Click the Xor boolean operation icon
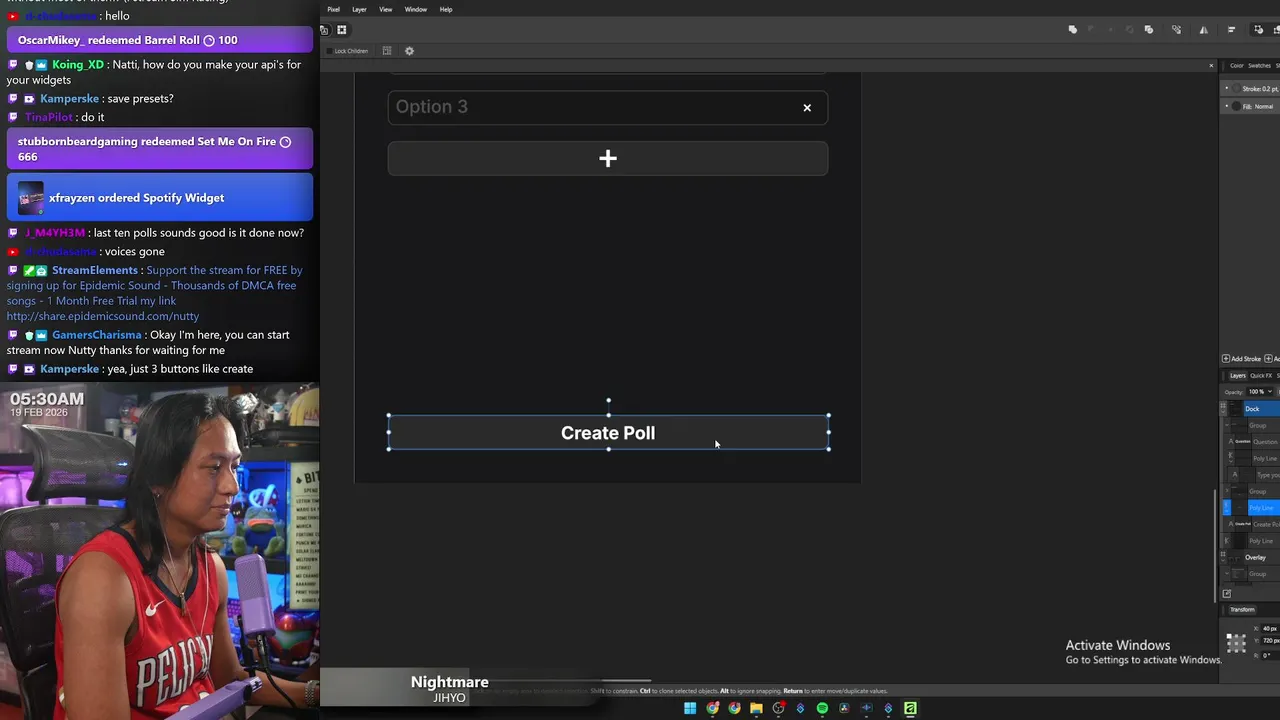This screenshot has height=720, width=1280. point(1129,30)
